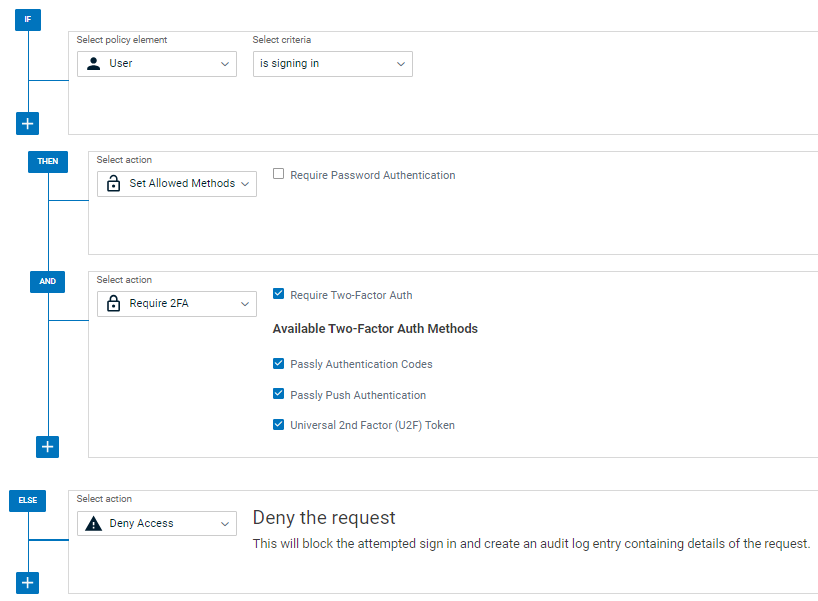Click the padlock icon beside Set Allowed Methods
Screen dimensions: 818x601
[x=113, y=184]
